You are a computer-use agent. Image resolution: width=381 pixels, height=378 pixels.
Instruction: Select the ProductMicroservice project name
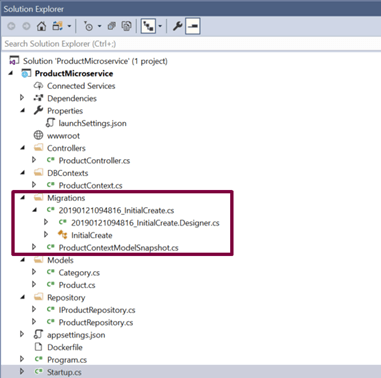(x=74, y=73)
